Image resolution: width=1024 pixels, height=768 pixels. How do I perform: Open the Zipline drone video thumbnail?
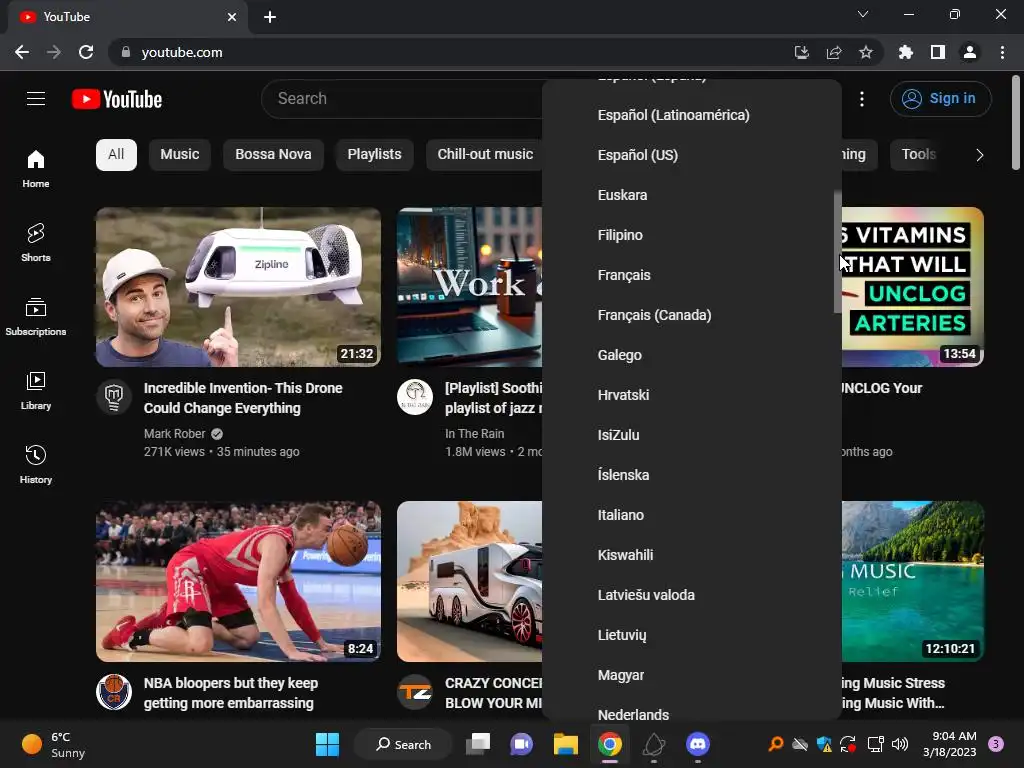pos(238,287)
